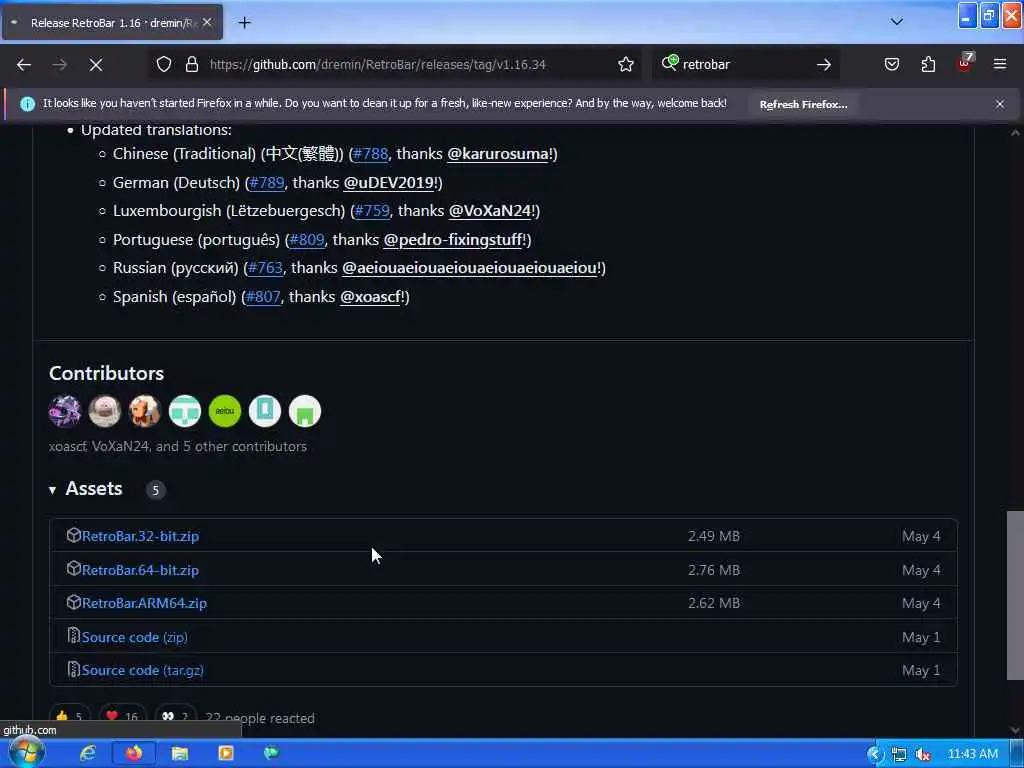Viewport: 1024px width, 768px height.
Task: Open the green aeiou contributor avatar
Action: tap(225, 411)
